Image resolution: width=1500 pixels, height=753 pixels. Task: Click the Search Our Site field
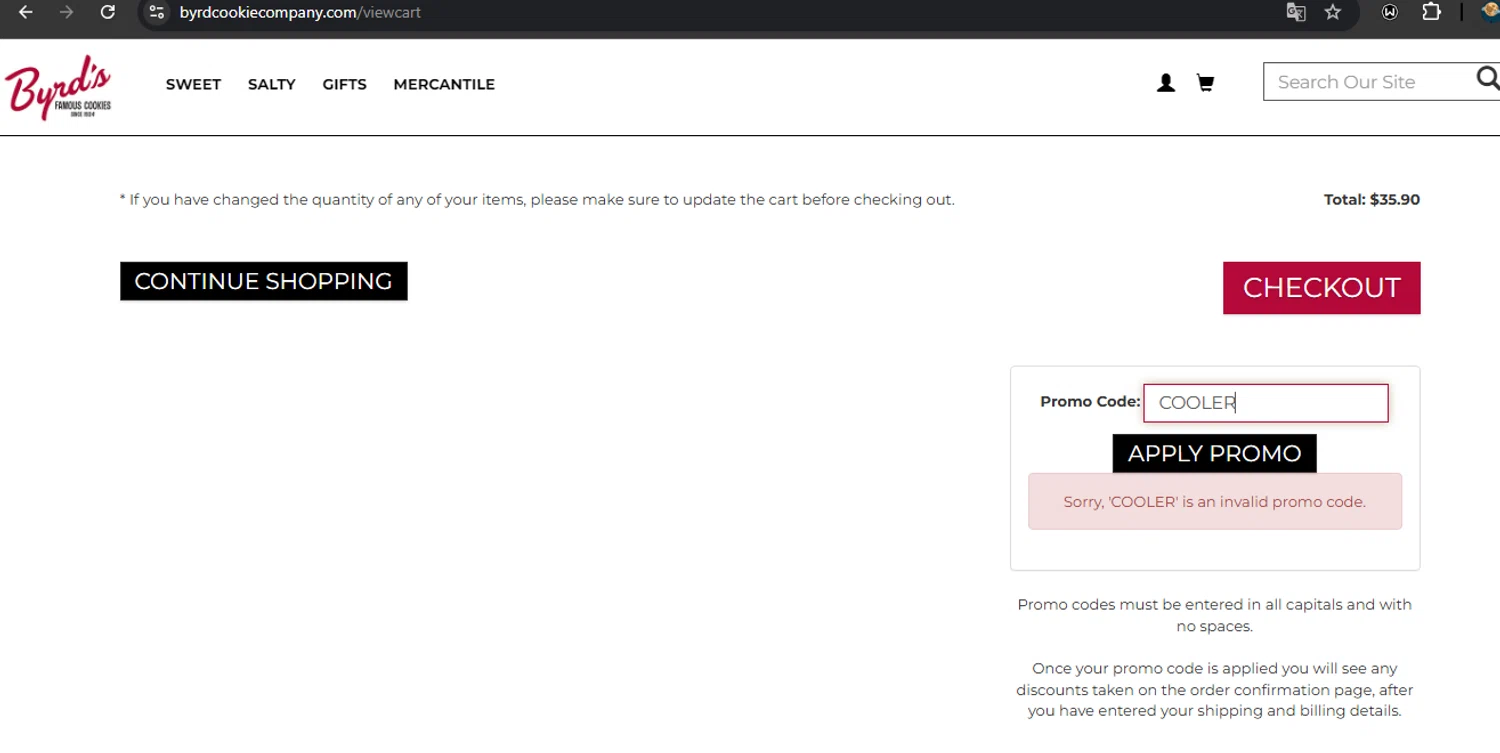[1365, 82]
